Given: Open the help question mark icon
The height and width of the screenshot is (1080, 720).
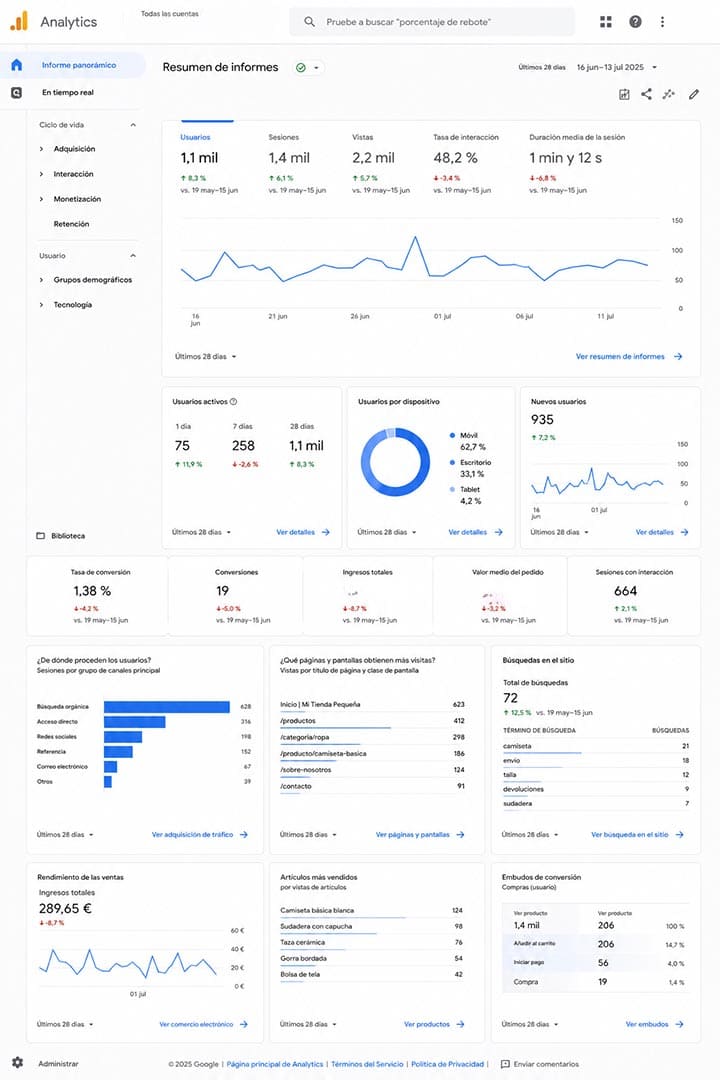Looking at the screenshot, I should pos(635,22).
